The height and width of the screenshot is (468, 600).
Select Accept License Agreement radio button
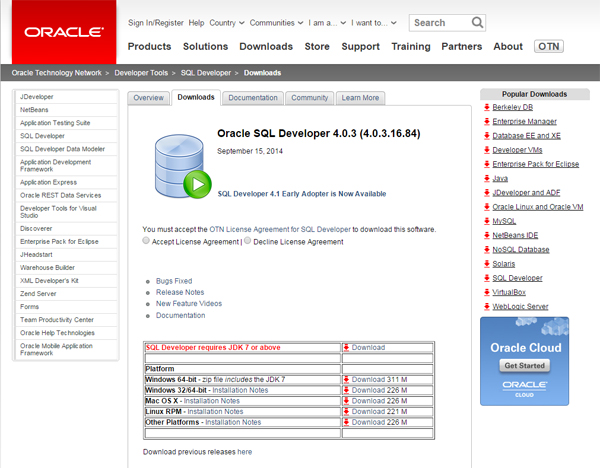pos(147,241)
